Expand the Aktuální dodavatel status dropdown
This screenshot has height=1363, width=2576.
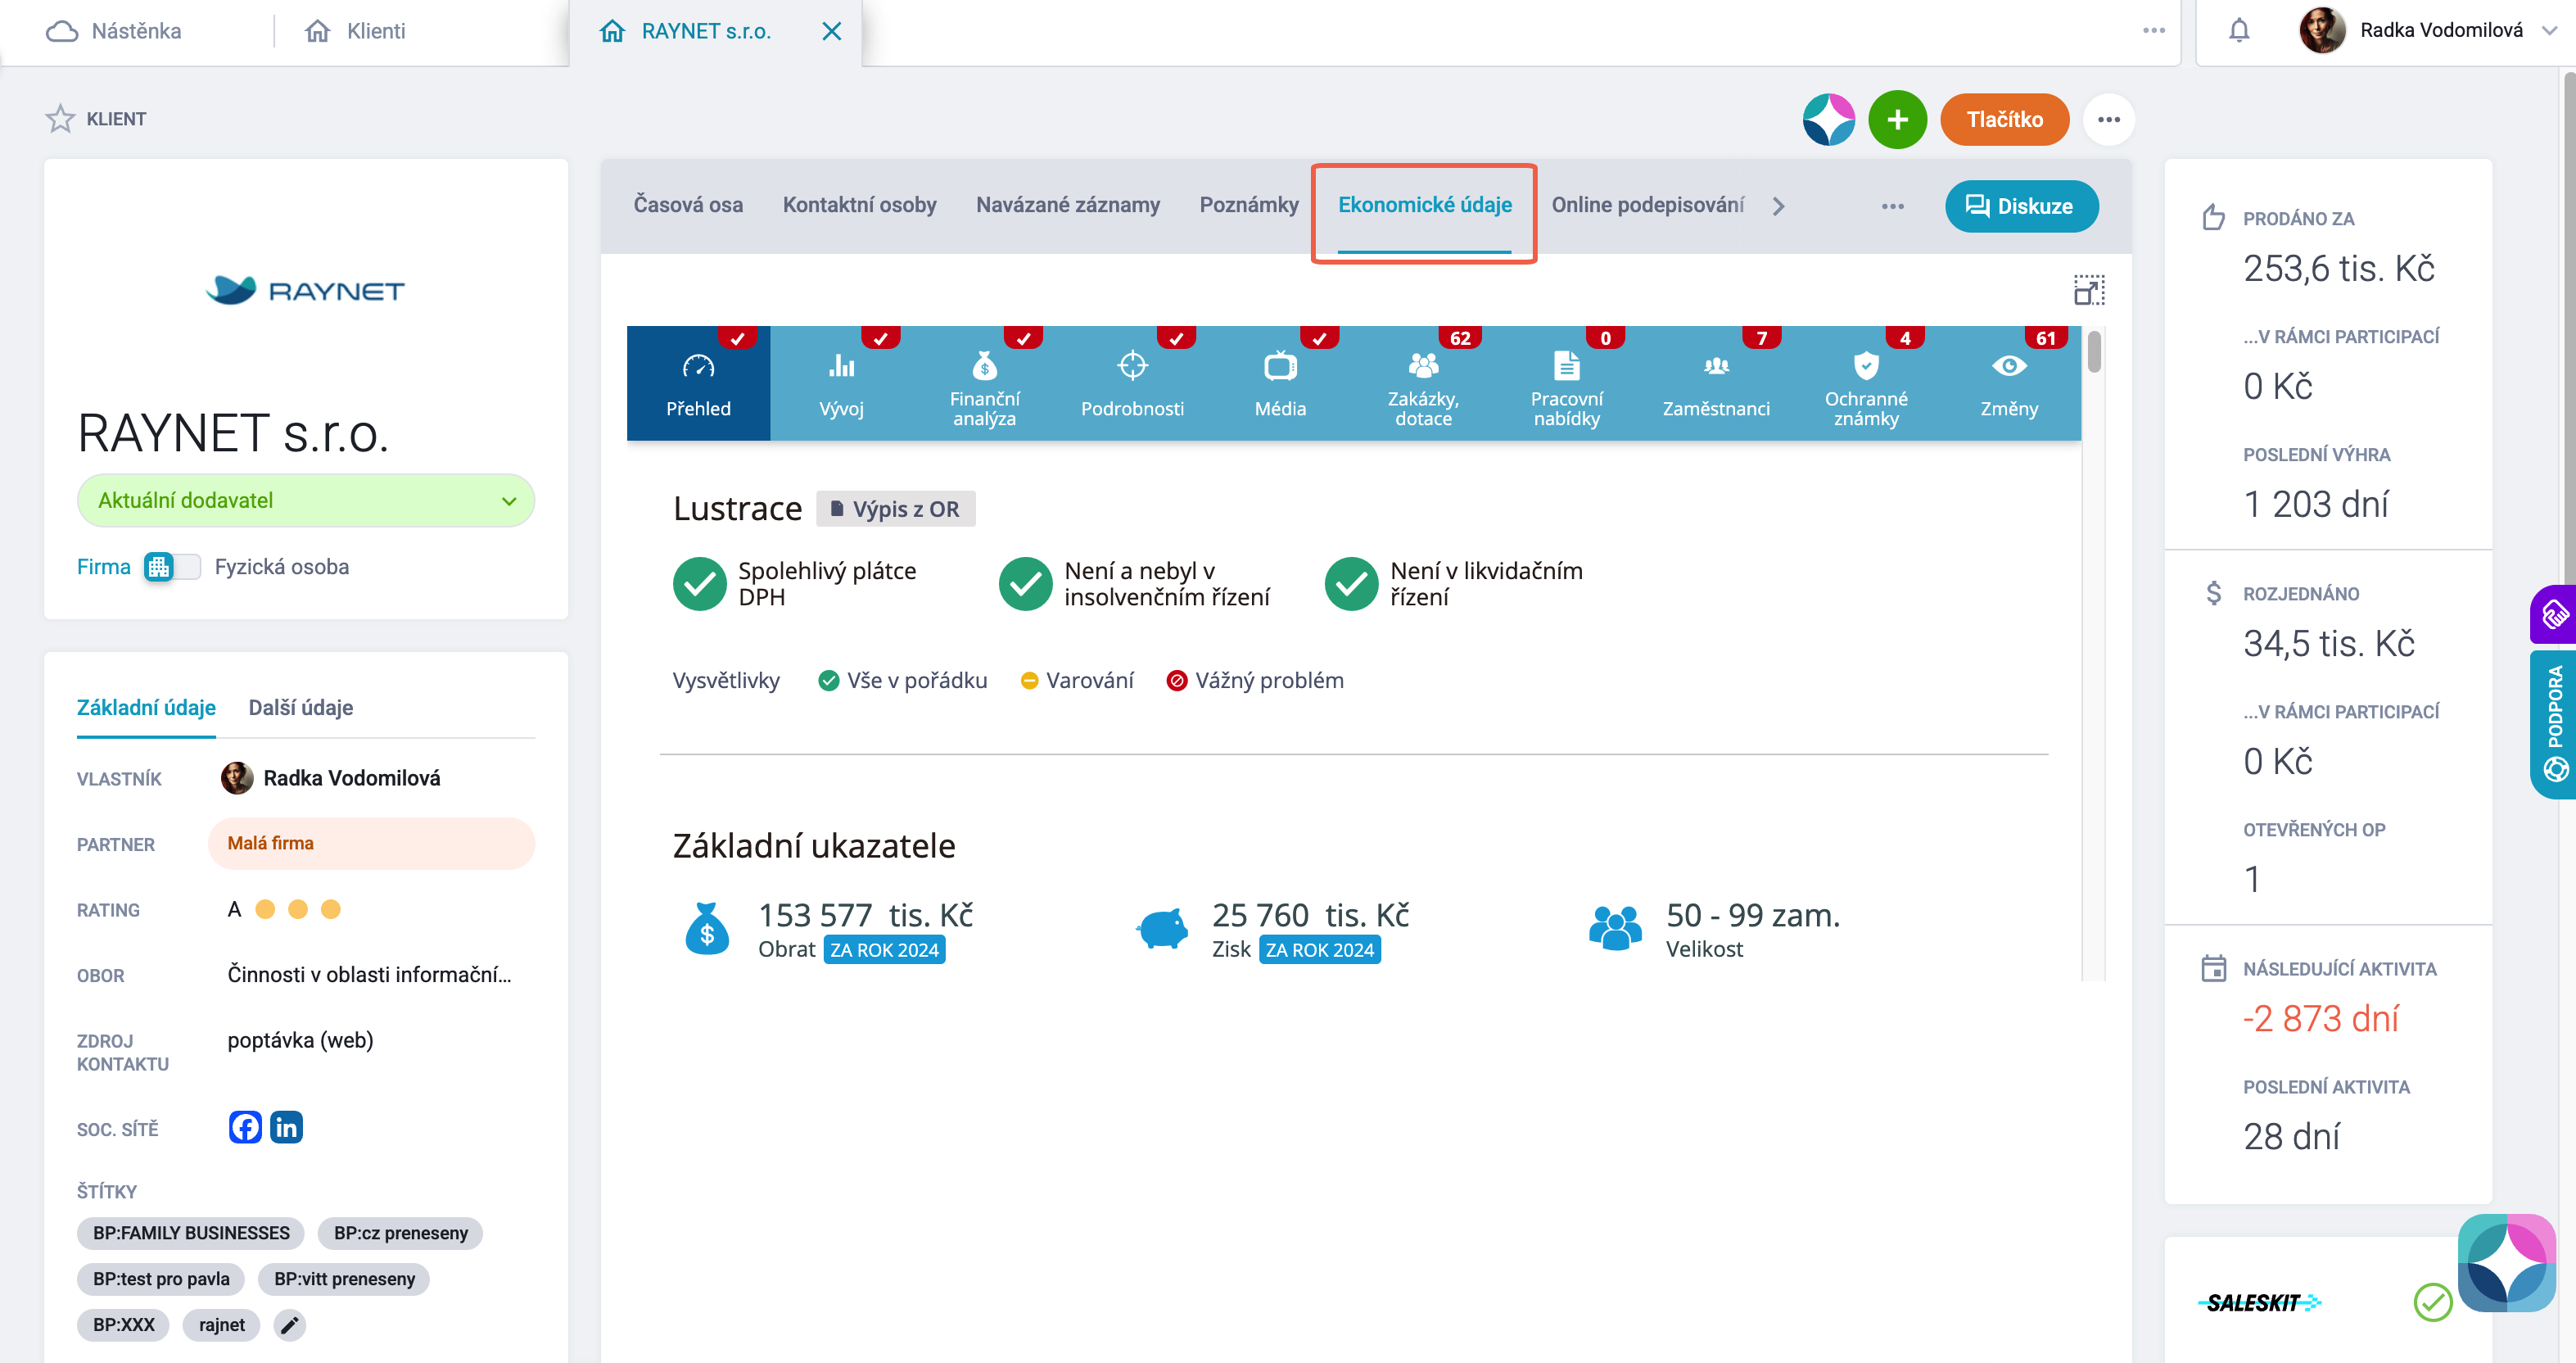tap(306, 500)
